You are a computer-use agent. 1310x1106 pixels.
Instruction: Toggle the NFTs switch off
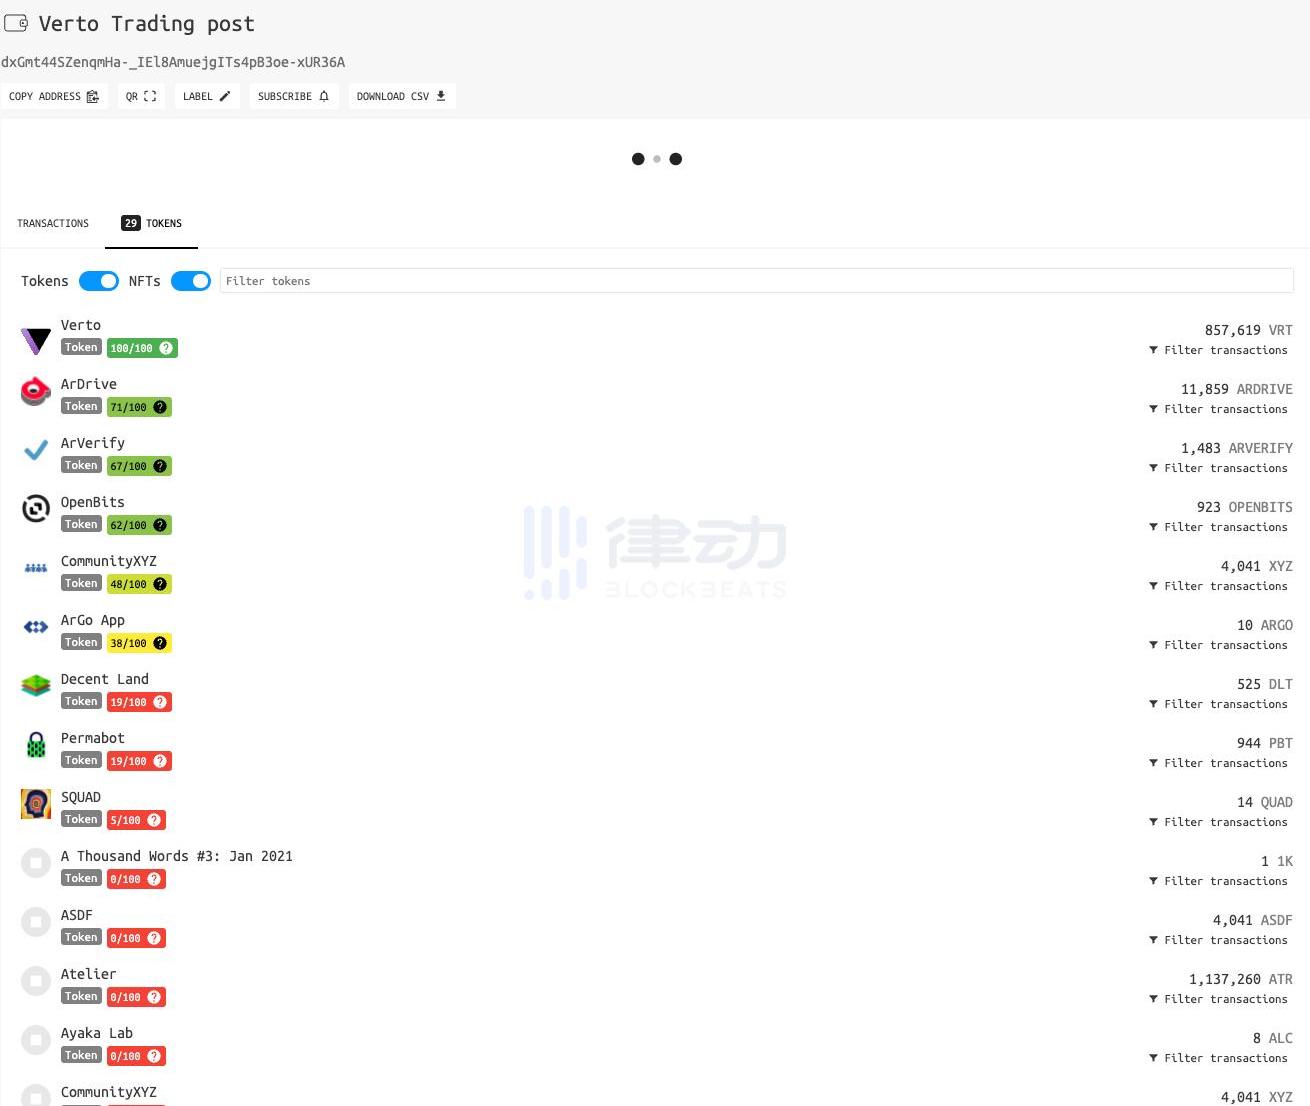[191, 281]
